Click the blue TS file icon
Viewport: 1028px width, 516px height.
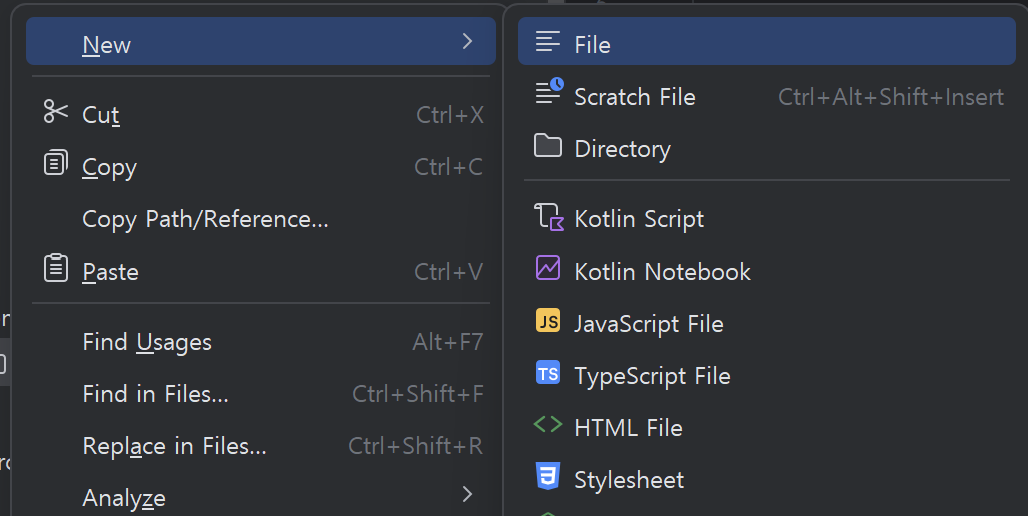pyautogui.click(x=548, y=374)
